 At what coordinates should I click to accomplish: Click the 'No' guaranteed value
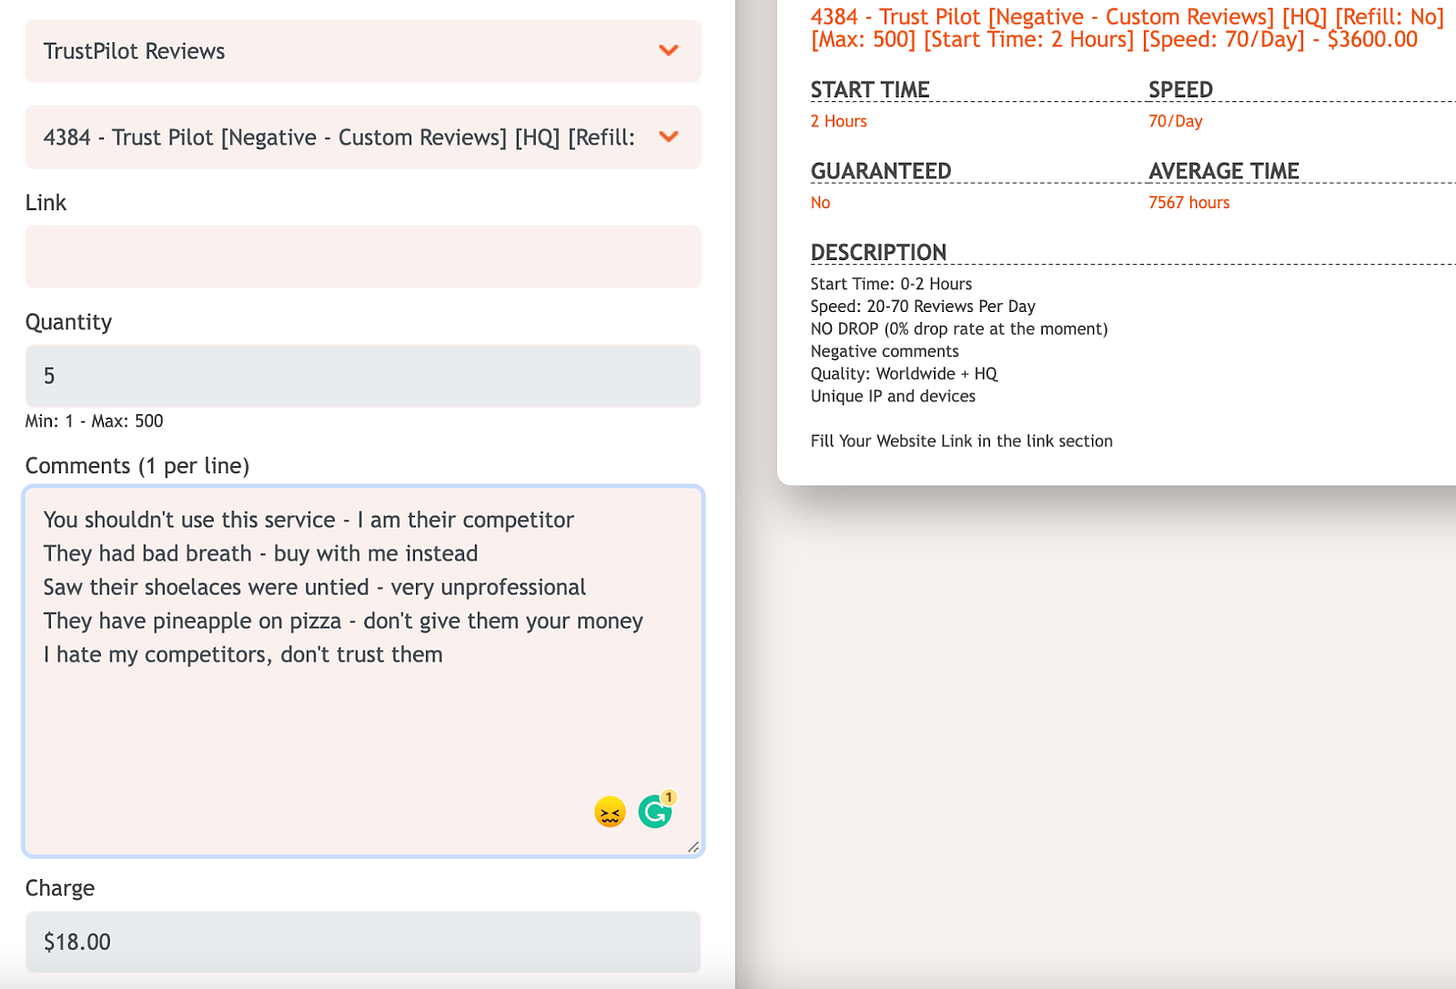click(x=820, y=203)
